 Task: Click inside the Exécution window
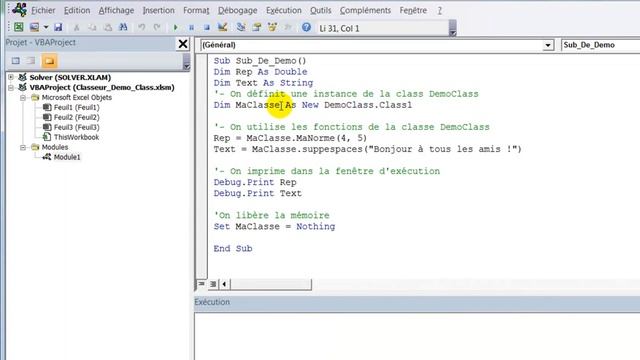coord(417,336)
